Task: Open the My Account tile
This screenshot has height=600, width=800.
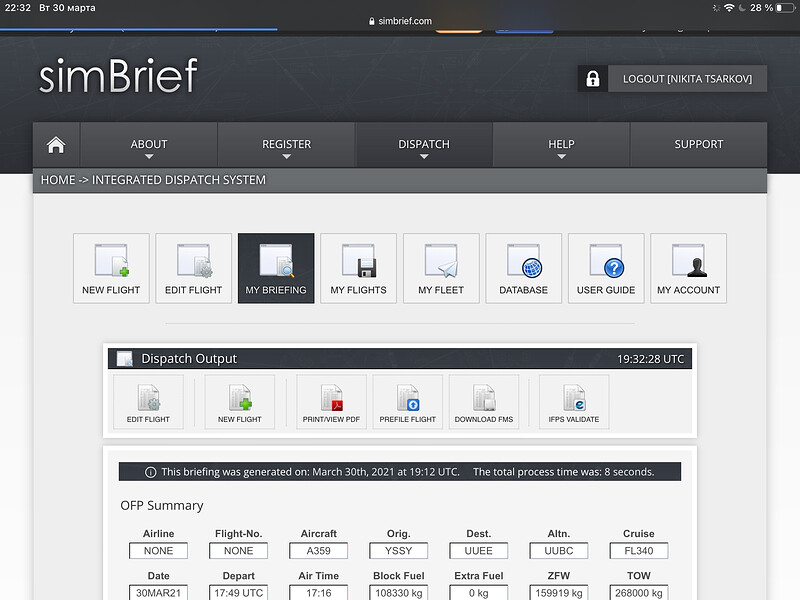Action: pyautogui.click(x=688, y=268)
